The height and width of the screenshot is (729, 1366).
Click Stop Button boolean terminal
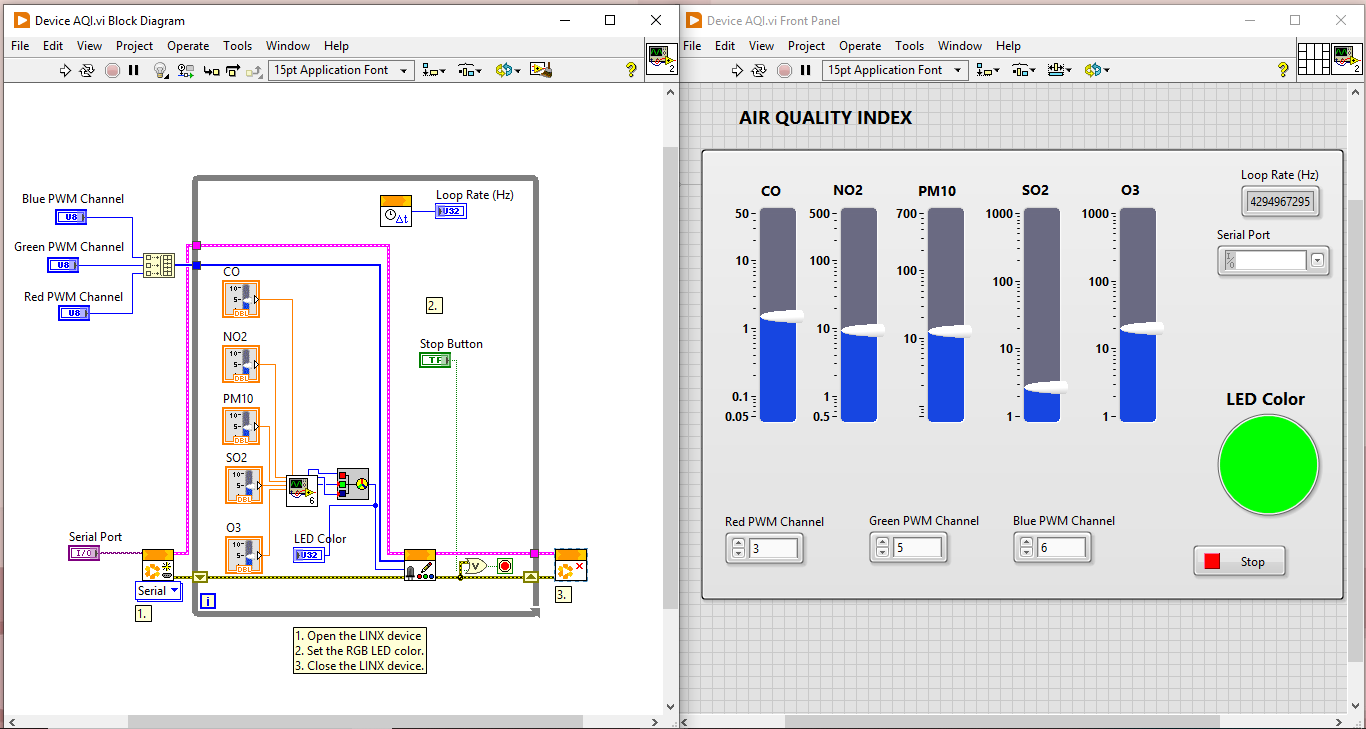coord(435,360)
